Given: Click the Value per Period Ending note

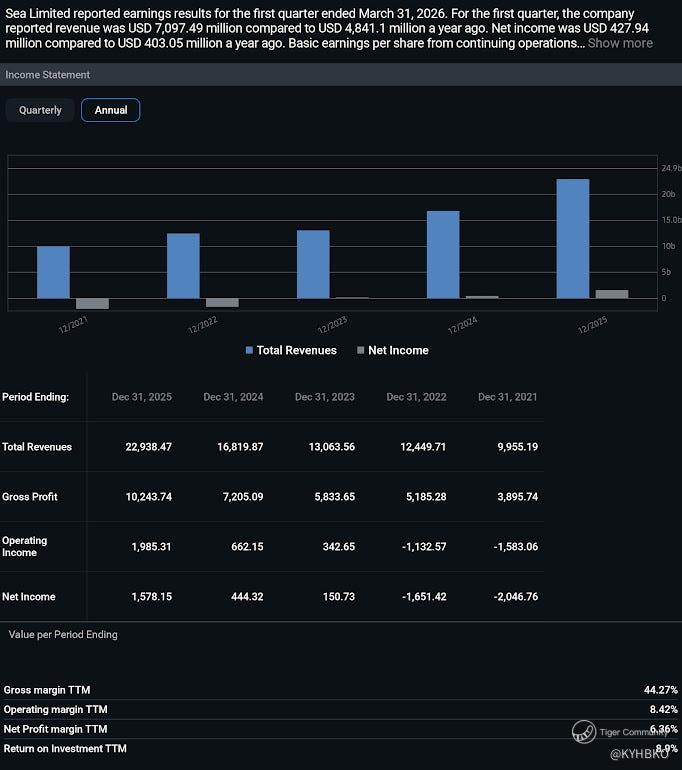Looking at the screenshot, I should (63, 634).
